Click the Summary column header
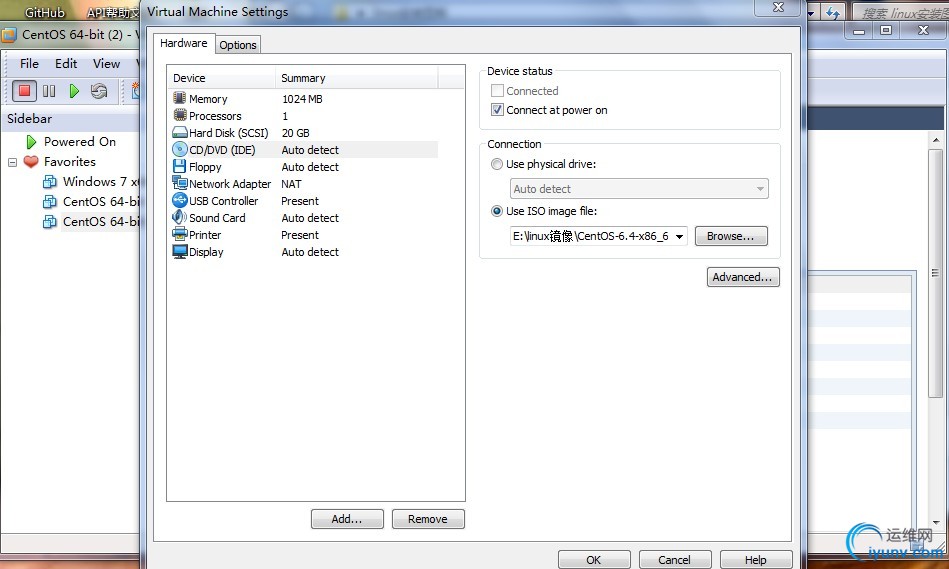Screen dimensions: 949x569 pyautogui.click(x=357, y=78)
